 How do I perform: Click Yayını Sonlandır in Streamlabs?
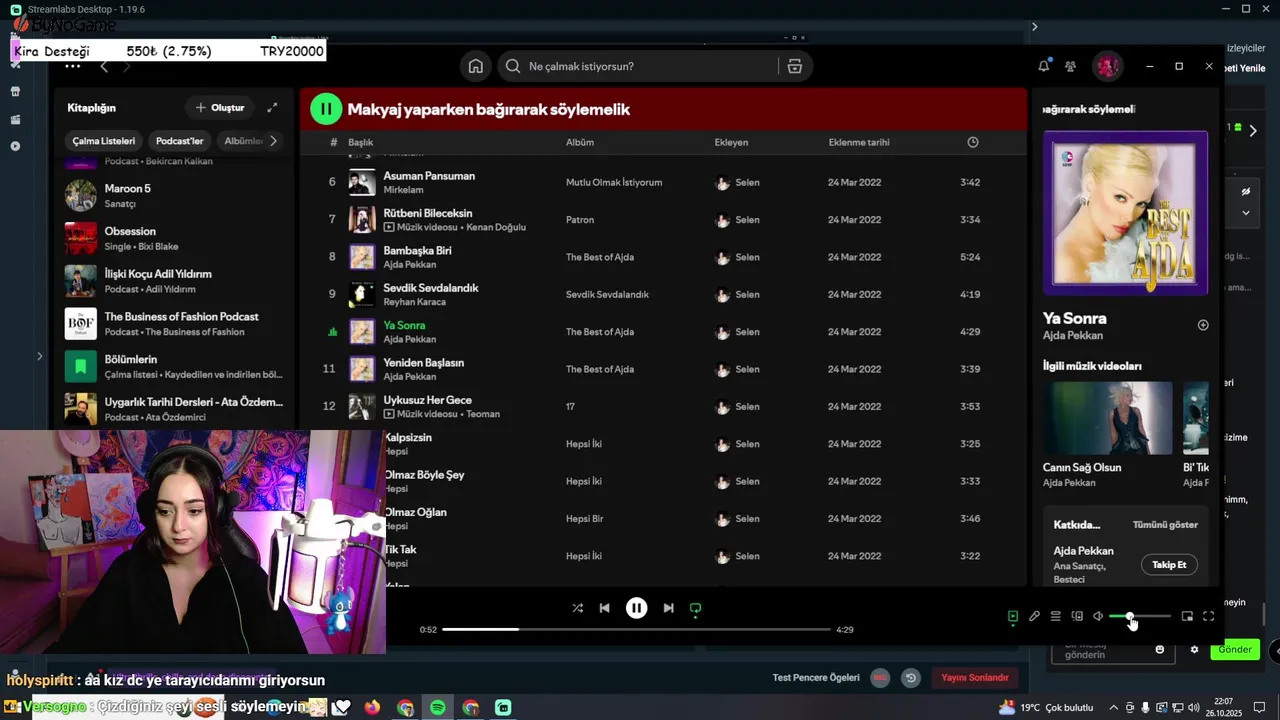(x=975, y=677)
